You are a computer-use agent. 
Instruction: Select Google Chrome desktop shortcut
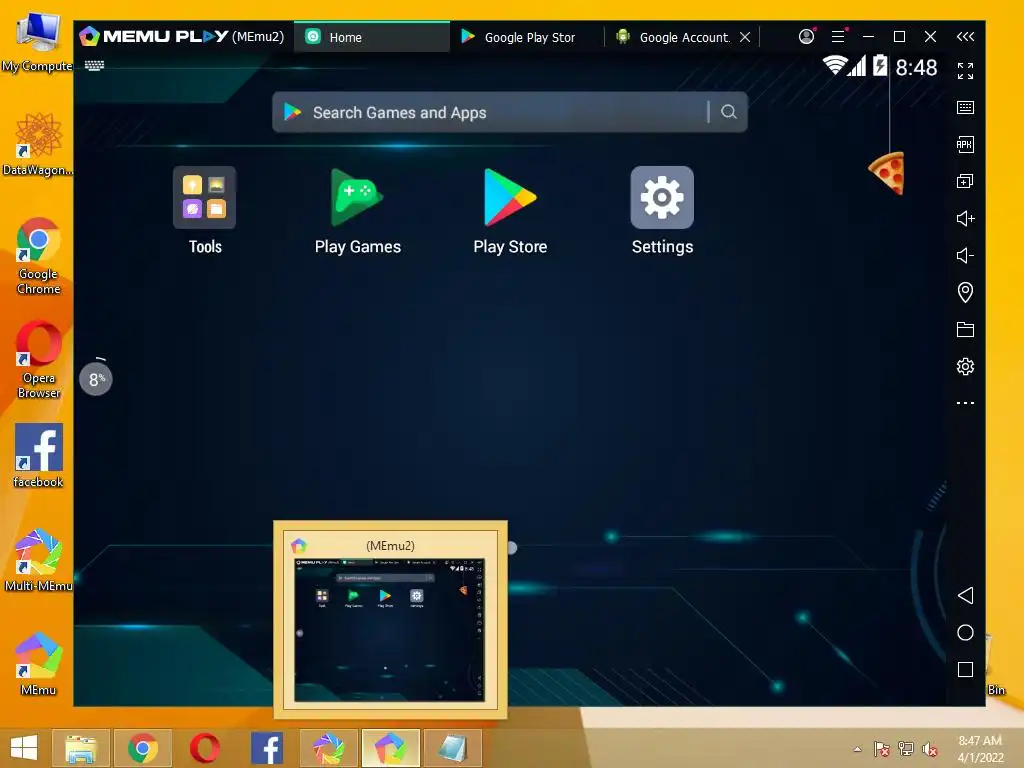coord(38,257)
